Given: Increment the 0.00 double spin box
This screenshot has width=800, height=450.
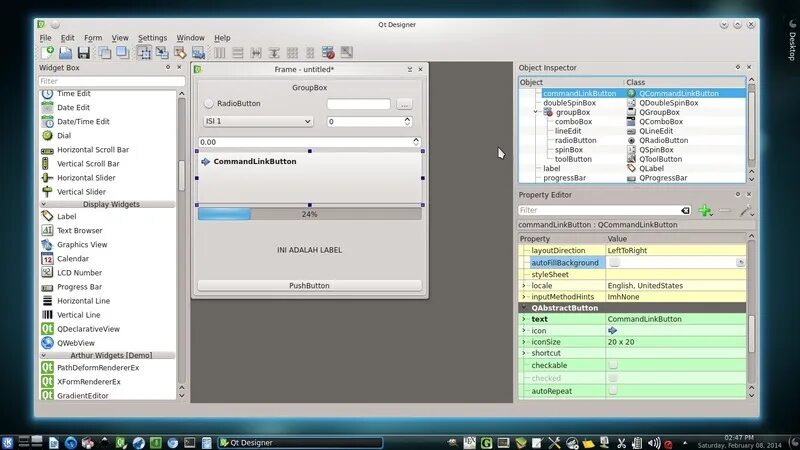Looking at the screenshot, I should [x=416, y=139].
